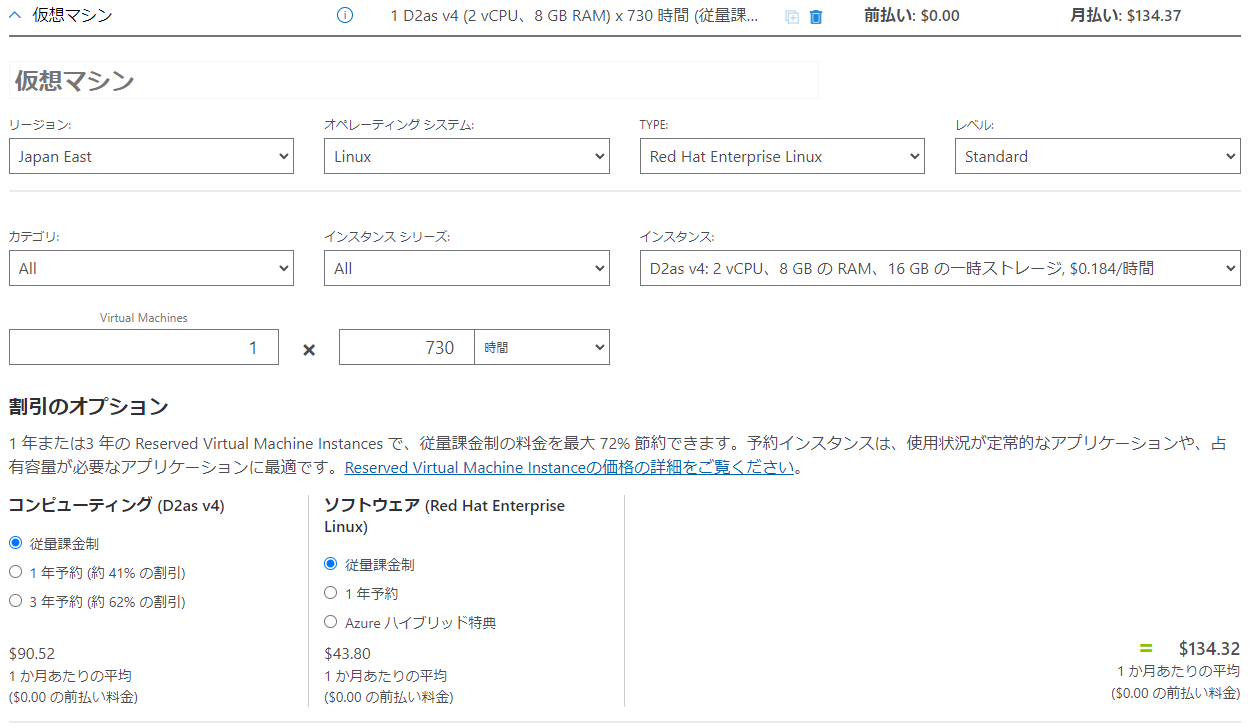Select Azure ハイブリッド特典 radio button

[x=331, y=622]
